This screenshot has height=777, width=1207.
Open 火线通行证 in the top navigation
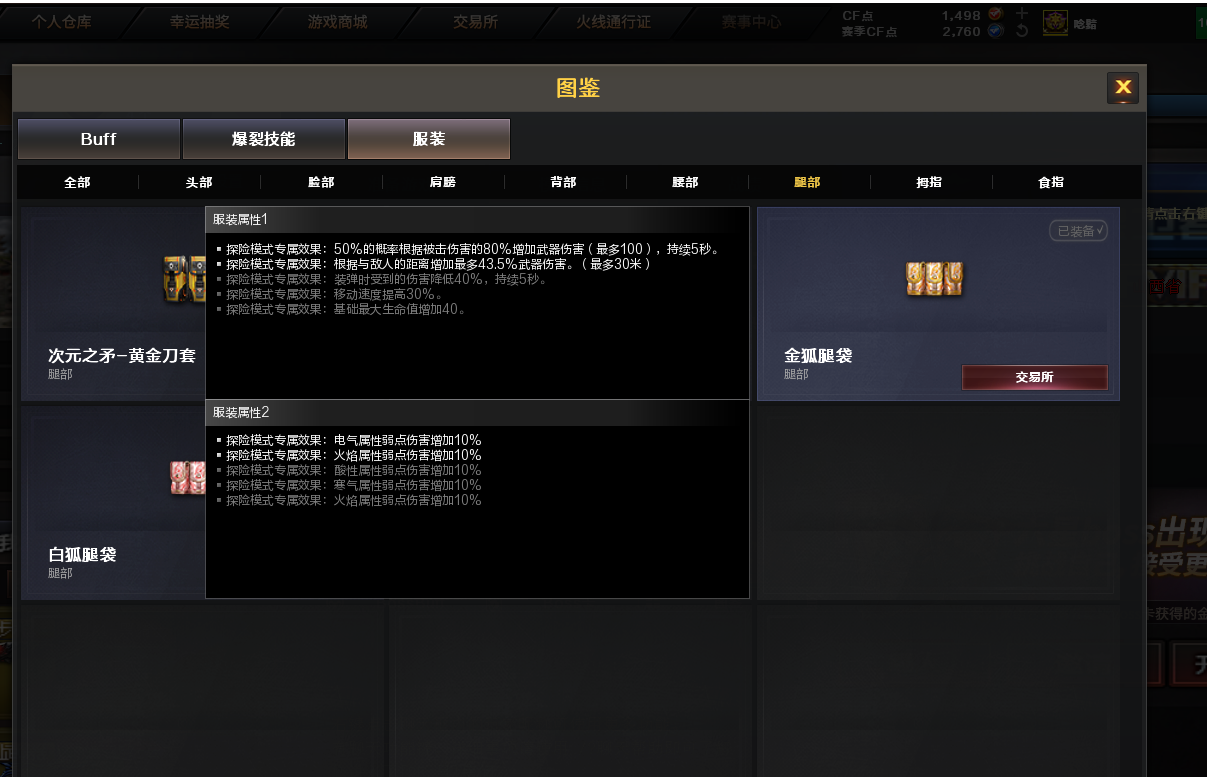pyautogui.click(x=613, y=21)
